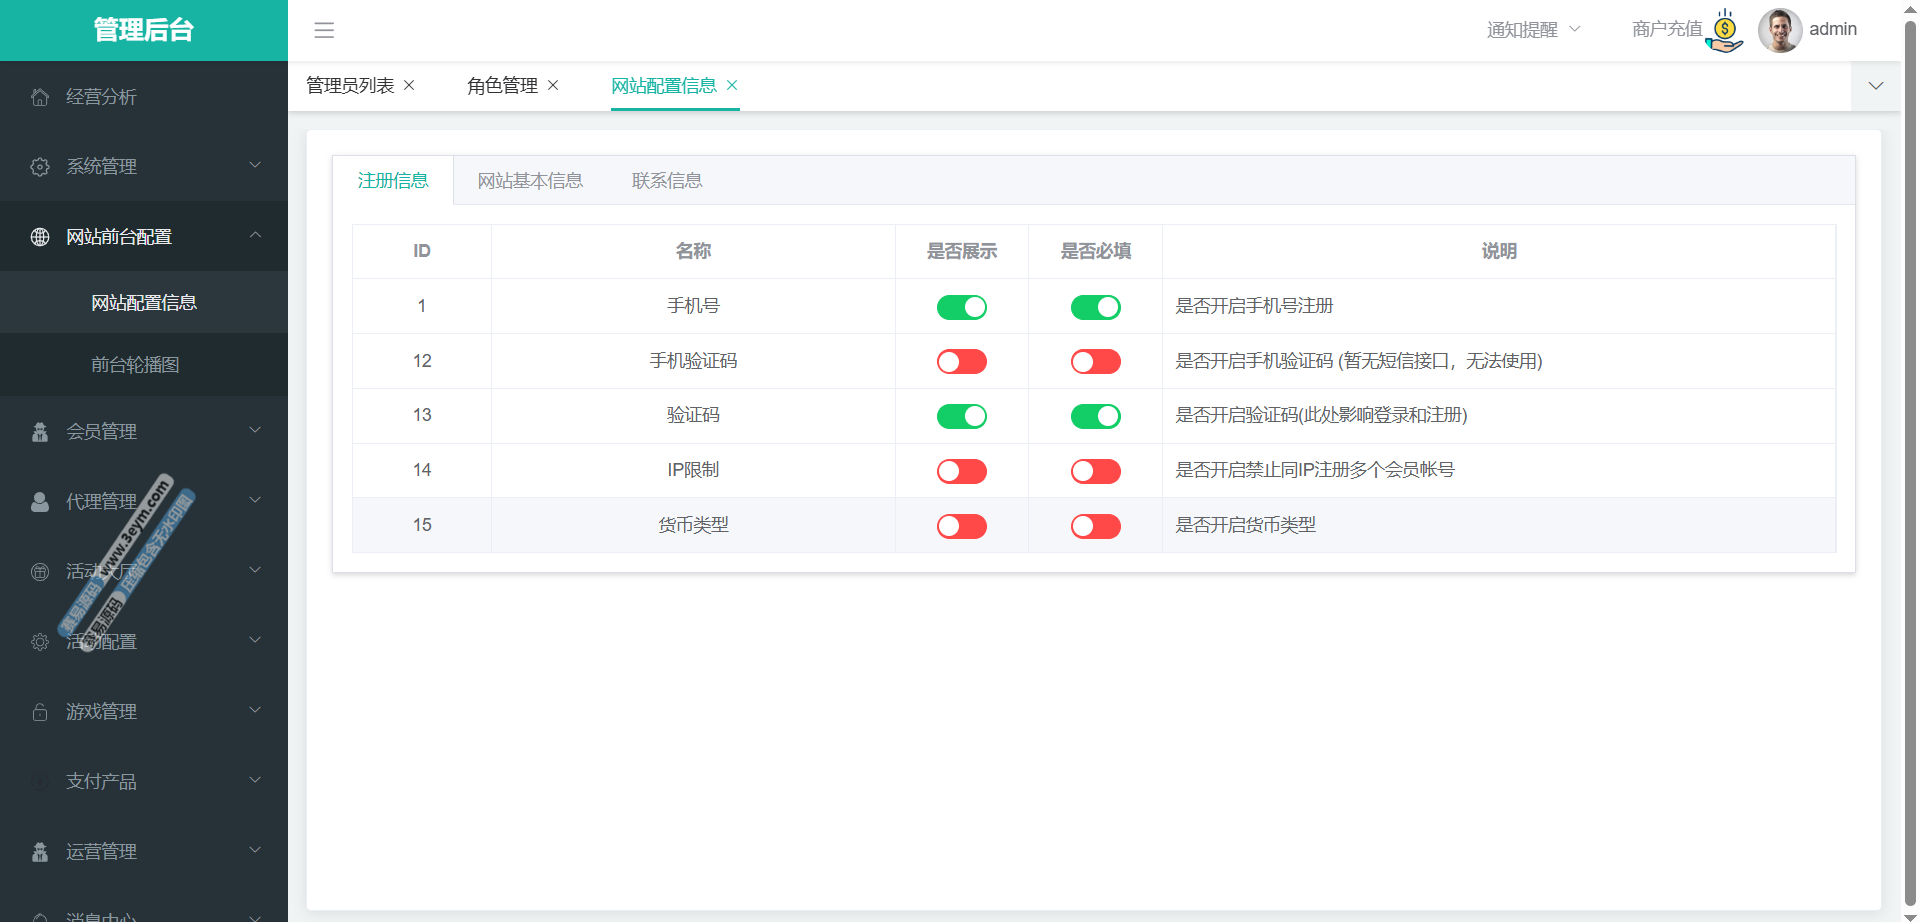Click the admin avatar picture

[1779, 30]
